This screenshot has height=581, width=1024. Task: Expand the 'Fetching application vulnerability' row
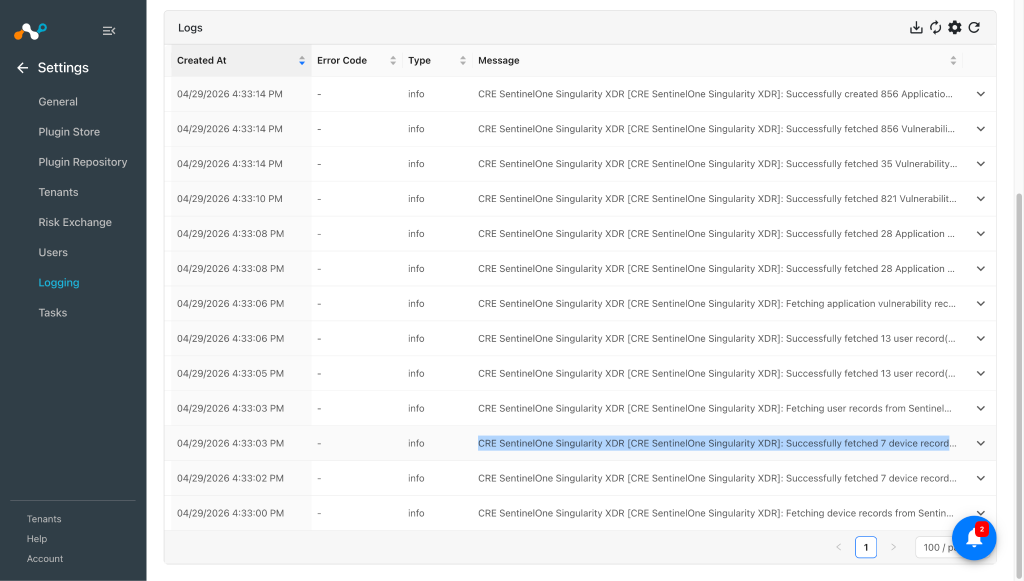pyautogui.click(x=980, y=304)
